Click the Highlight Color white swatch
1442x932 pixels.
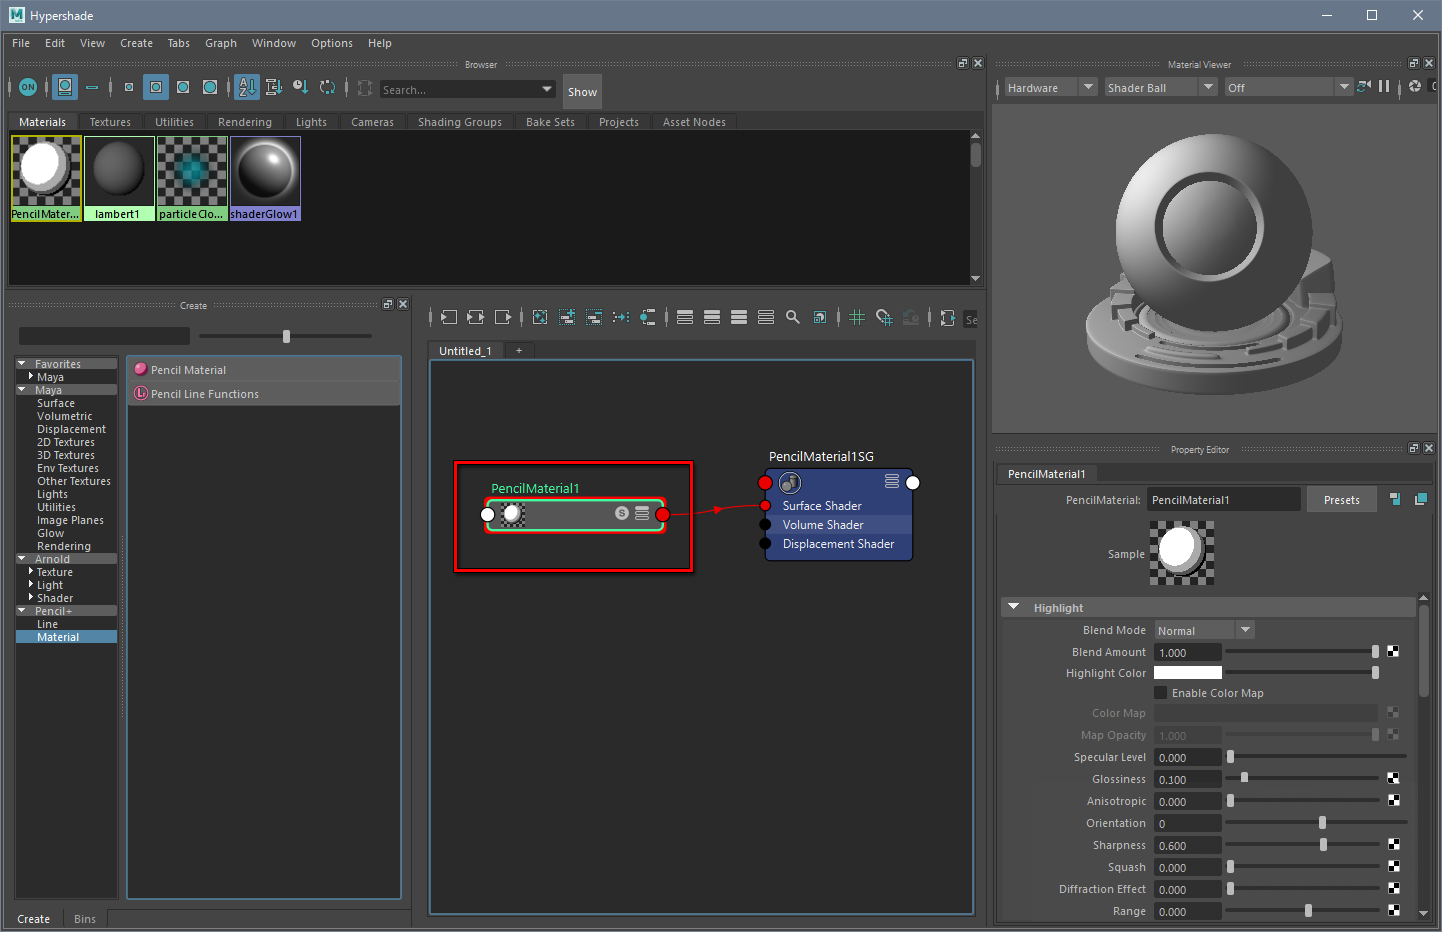coord(1188,673)
